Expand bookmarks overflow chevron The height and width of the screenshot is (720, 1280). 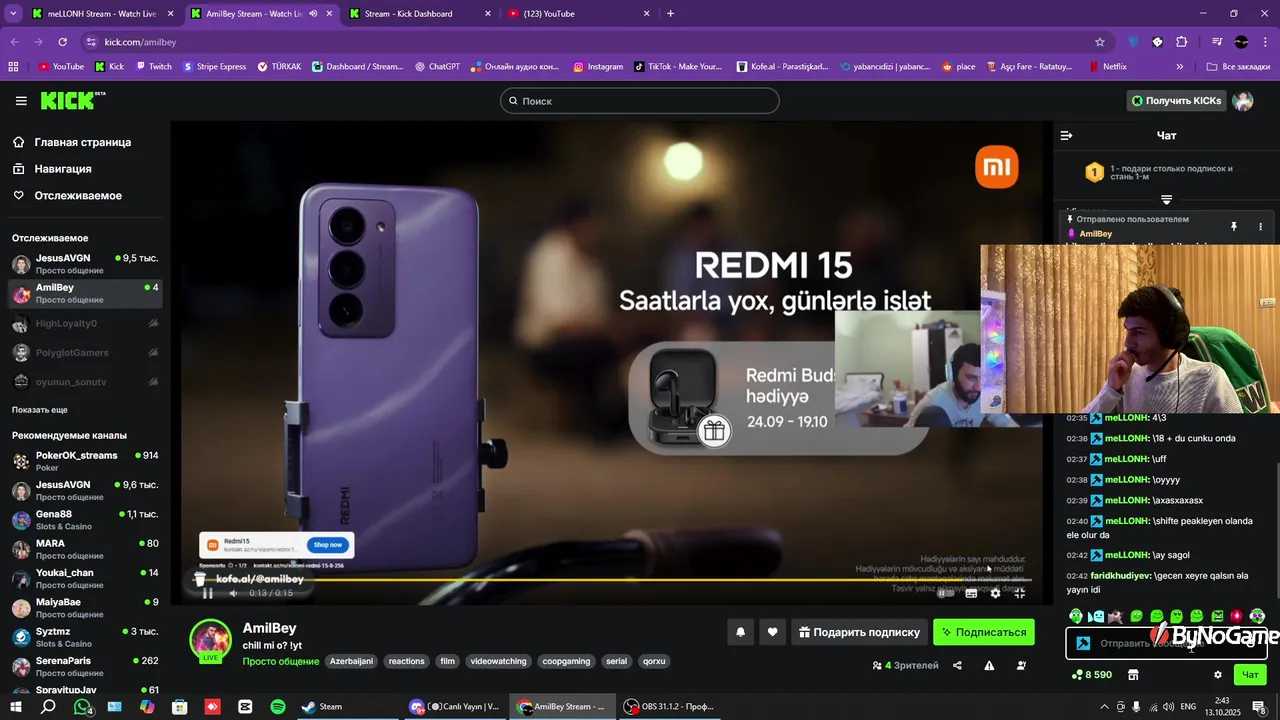[1180, 67]
